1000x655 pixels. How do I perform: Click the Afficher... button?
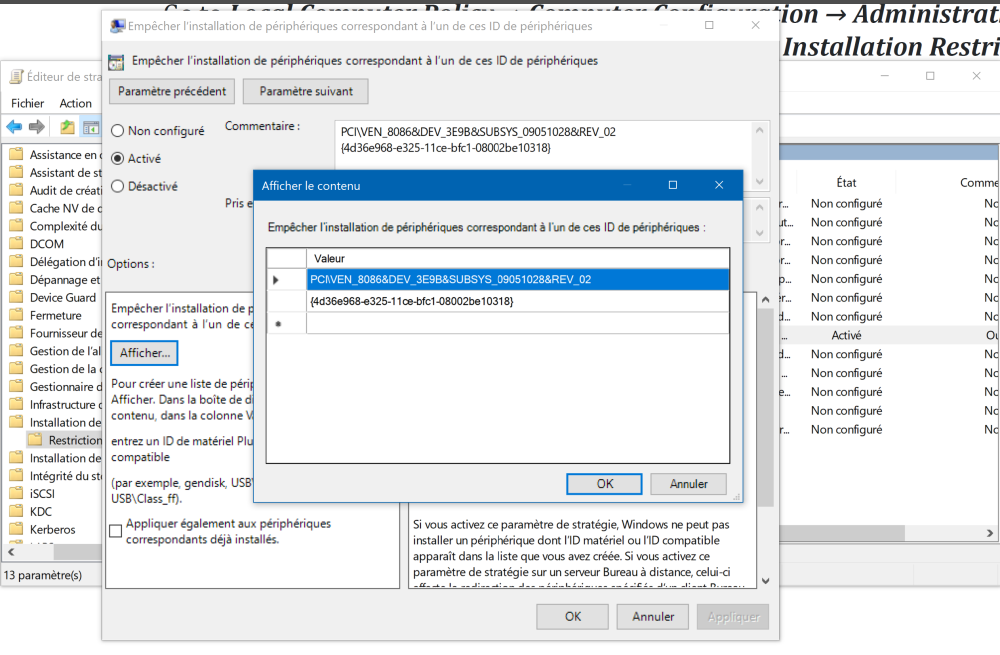pyautogui.click(x=145, y=353)
